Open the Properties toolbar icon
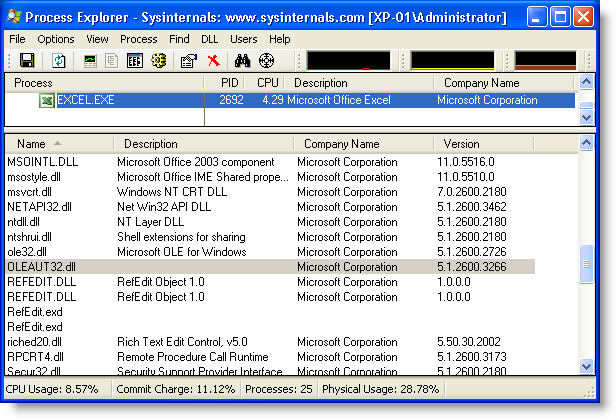Screen dimensions: 616x419 click(x=189, y=60)
